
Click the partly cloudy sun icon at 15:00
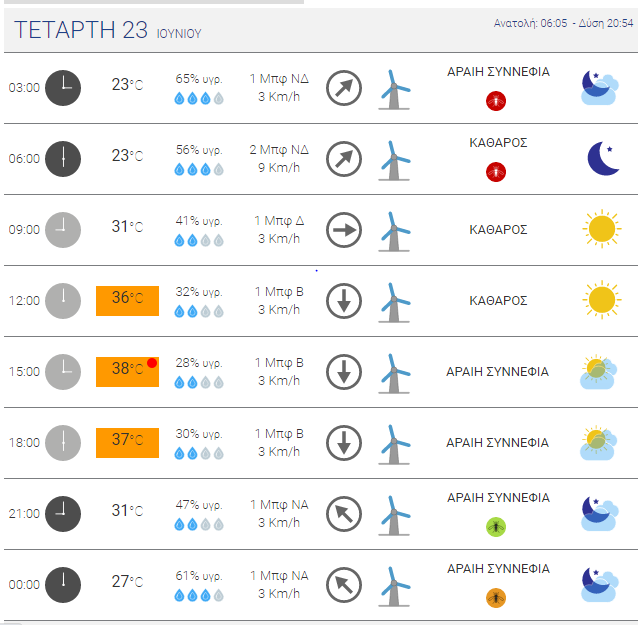(598, 372)
